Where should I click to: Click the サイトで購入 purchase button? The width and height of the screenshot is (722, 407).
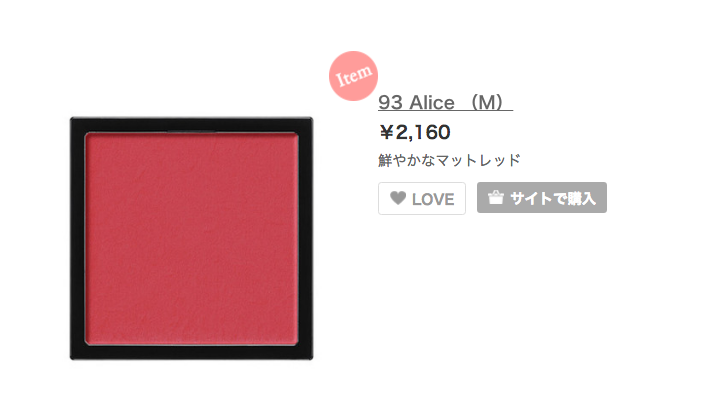(x=542, y=198)
